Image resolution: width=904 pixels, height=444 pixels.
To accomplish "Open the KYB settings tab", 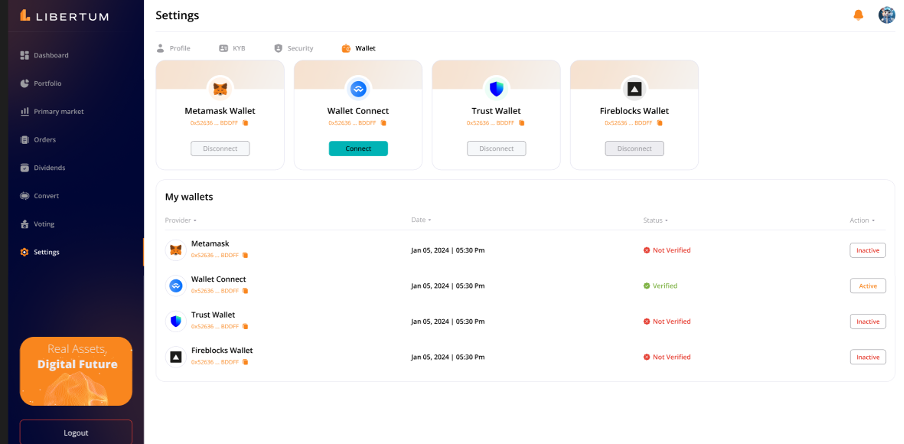I will point(232,48).
